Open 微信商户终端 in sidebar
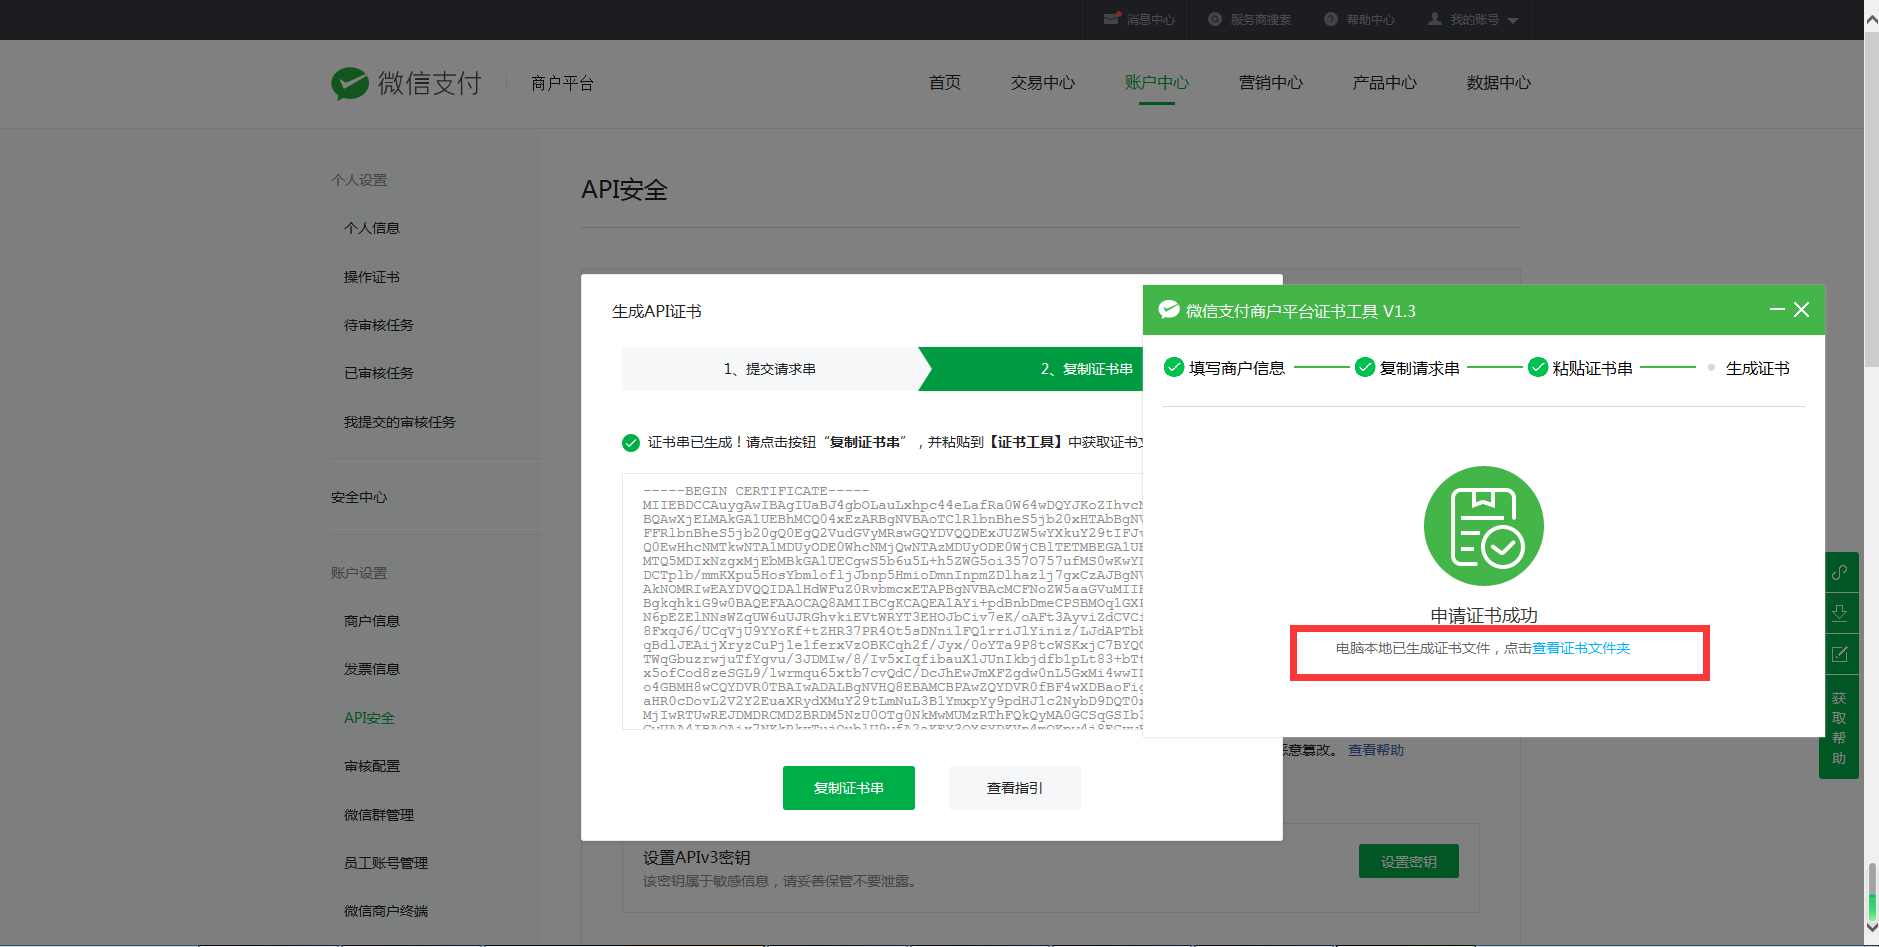 pos(386,911)
